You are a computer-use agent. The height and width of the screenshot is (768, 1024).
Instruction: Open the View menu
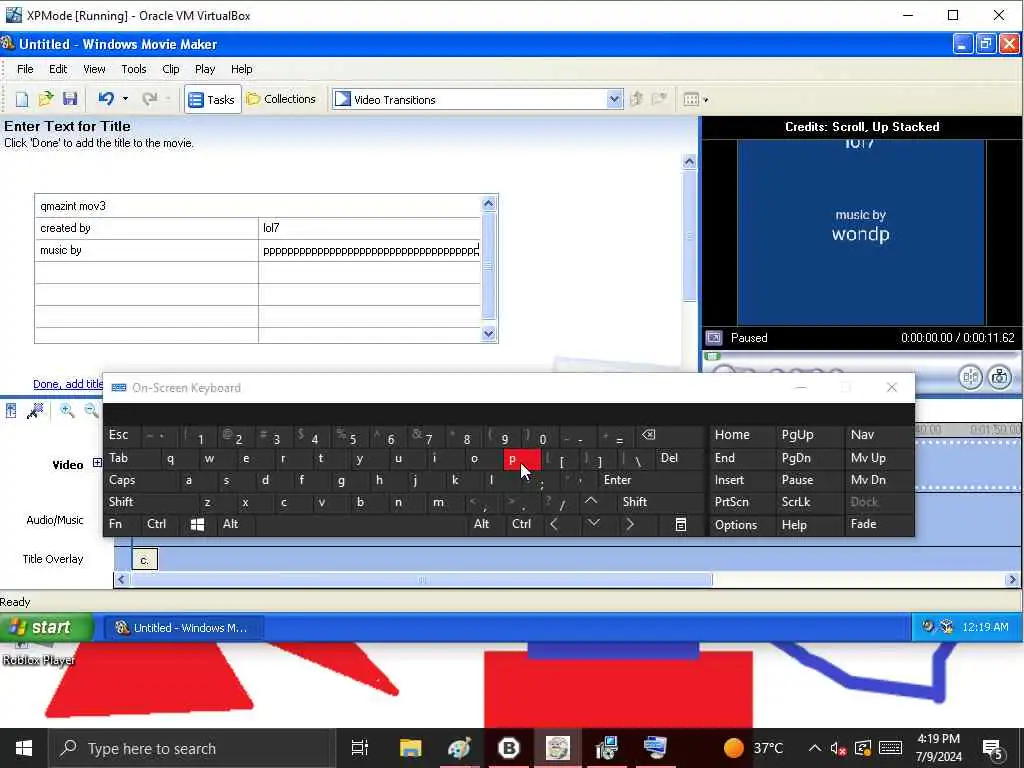94,69
